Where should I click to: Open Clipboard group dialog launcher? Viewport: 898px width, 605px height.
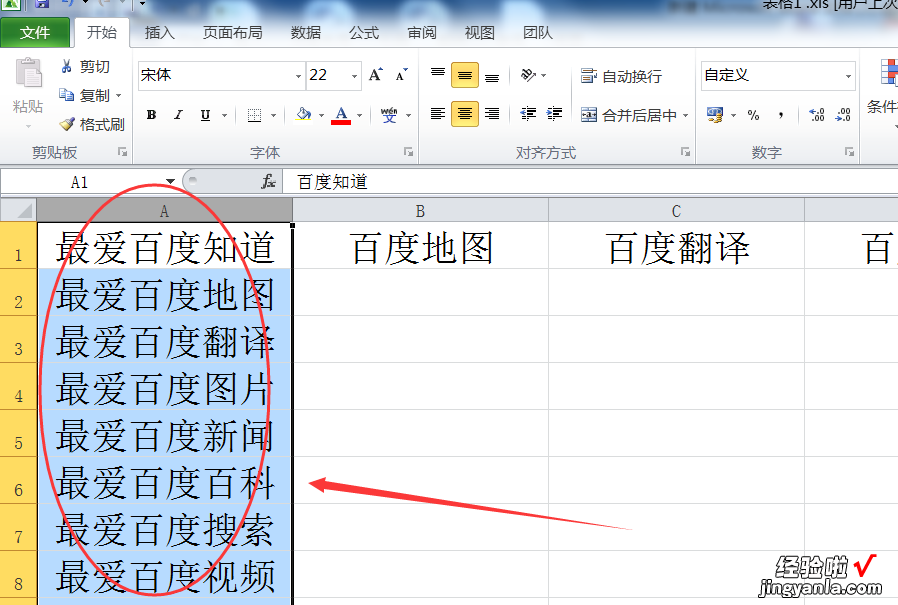123,152
